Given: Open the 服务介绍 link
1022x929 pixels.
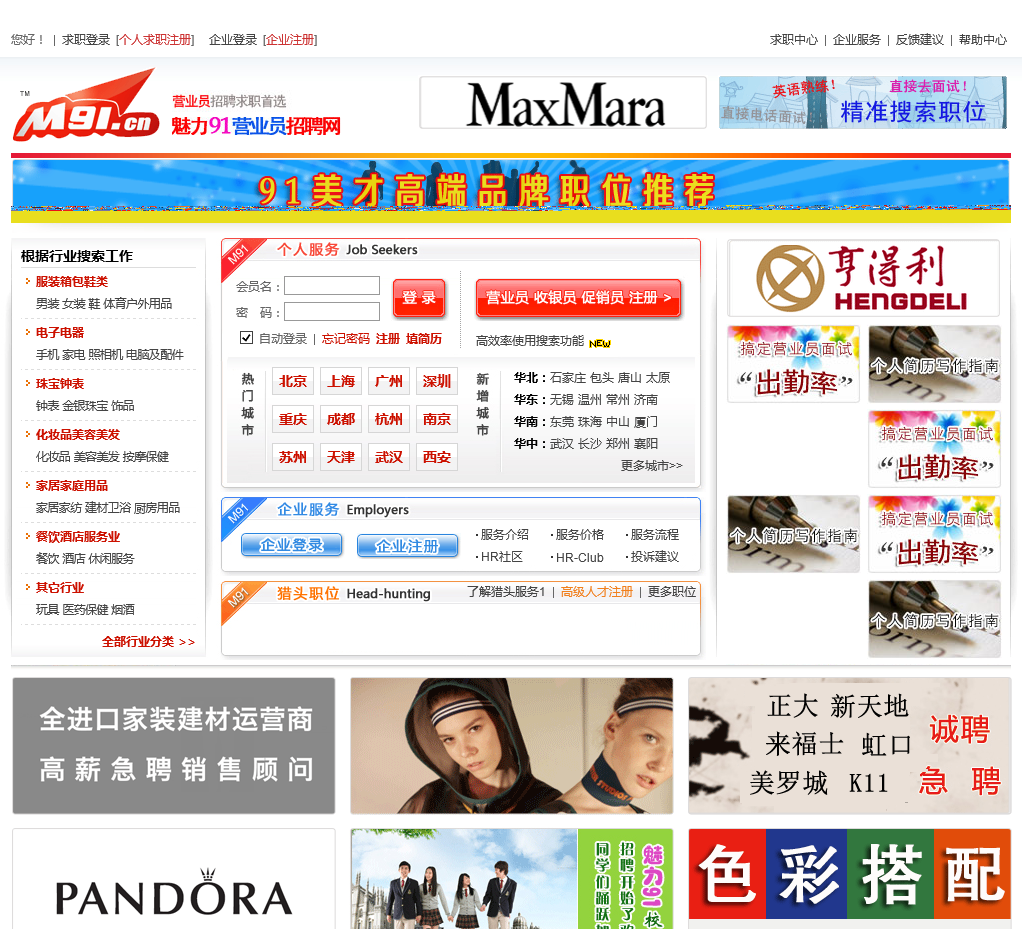Looking at the screenshot, I should tap(503, 535).
